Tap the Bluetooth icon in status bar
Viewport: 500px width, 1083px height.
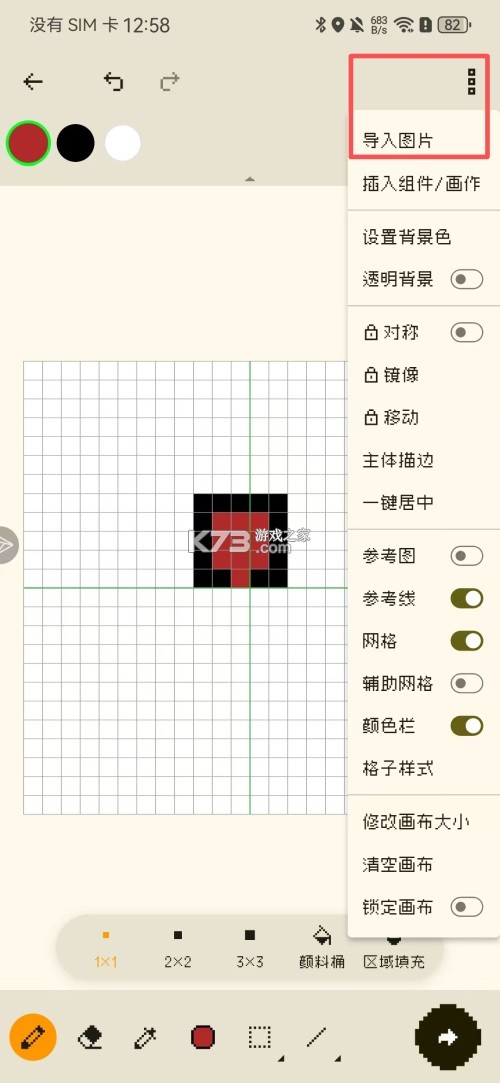pos(320,26)
